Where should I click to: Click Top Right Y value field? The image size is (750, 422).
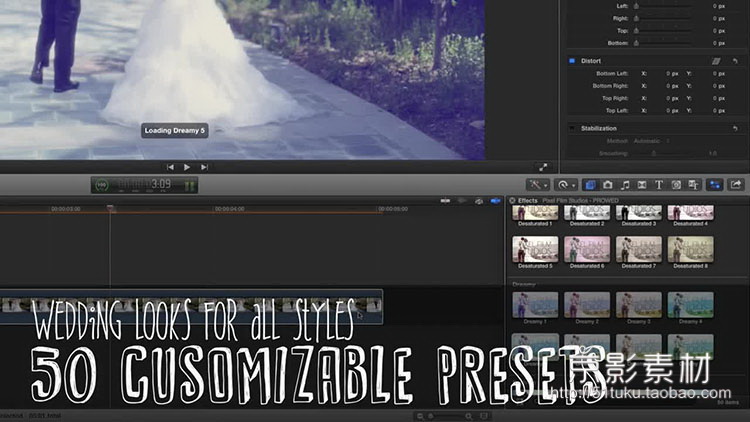[x=718, y=98]
